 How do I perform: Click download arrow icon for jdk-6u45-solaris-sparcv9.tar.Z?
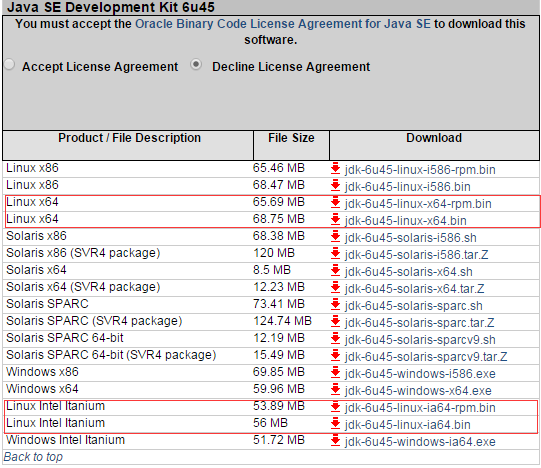click(335, 355)
